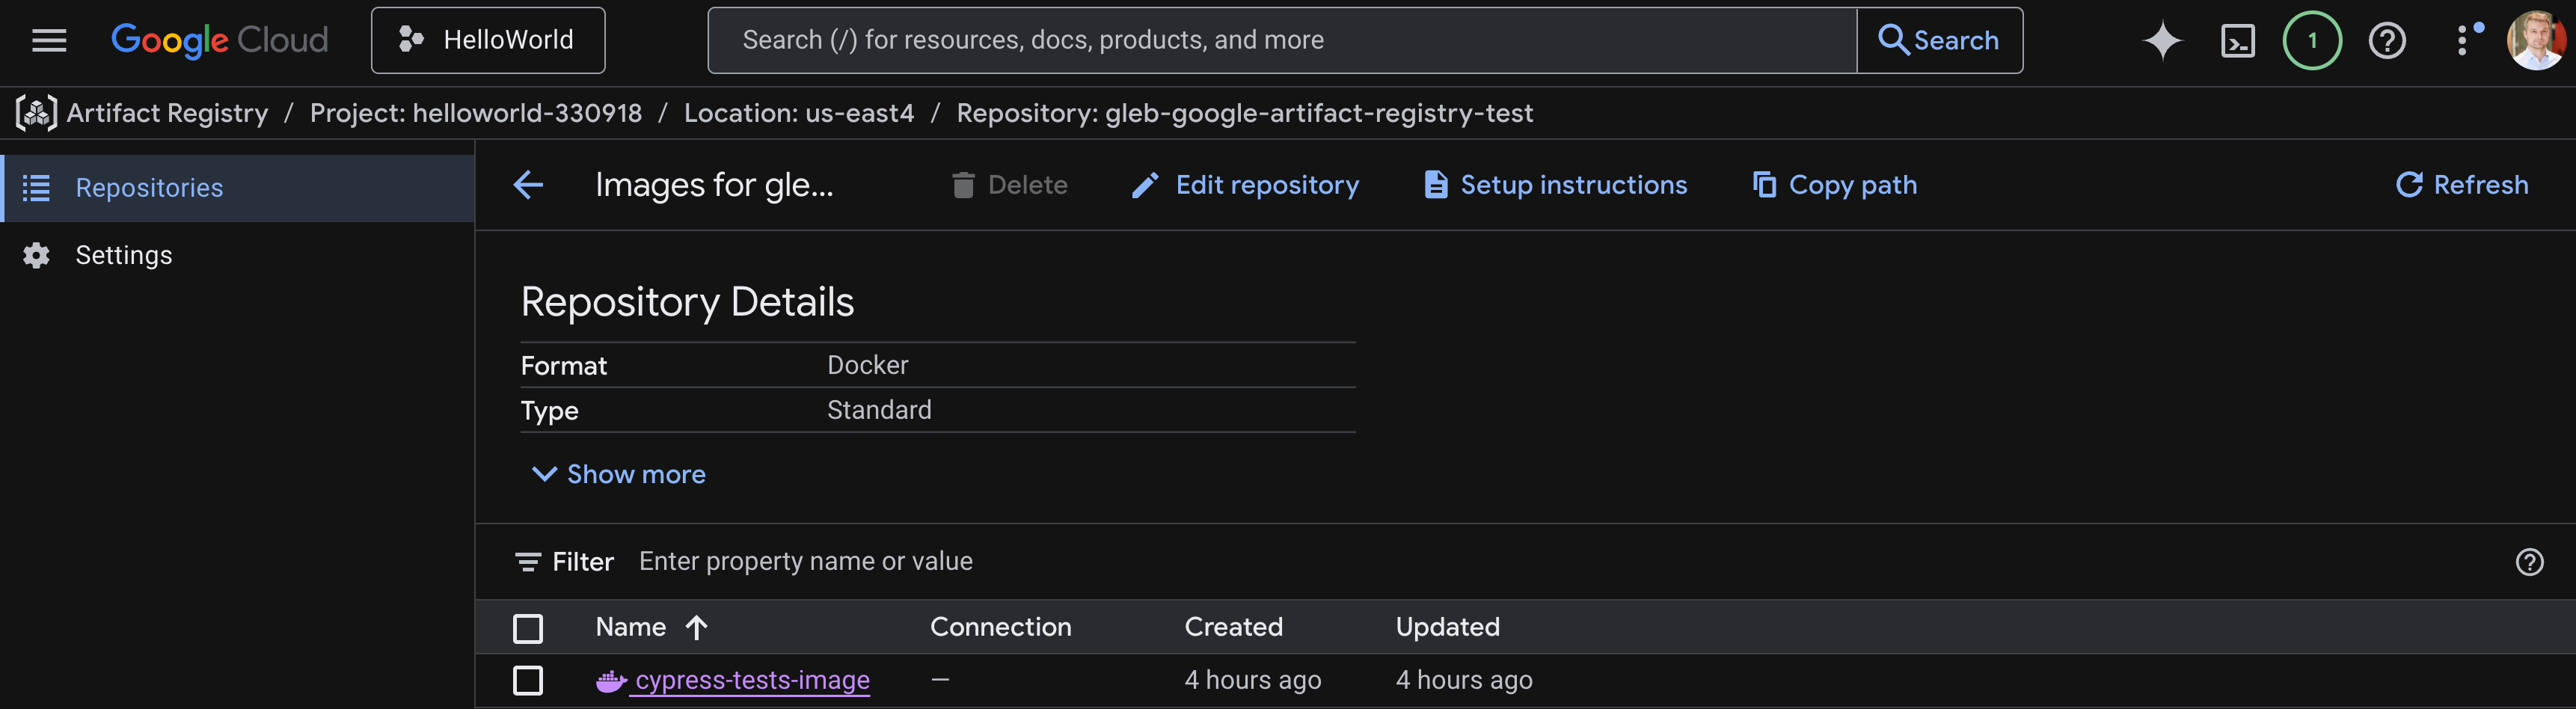Navigate back using the back arrow
Image resolution: width=2576 pixels, height=709 pixels.
click(528, 185)
